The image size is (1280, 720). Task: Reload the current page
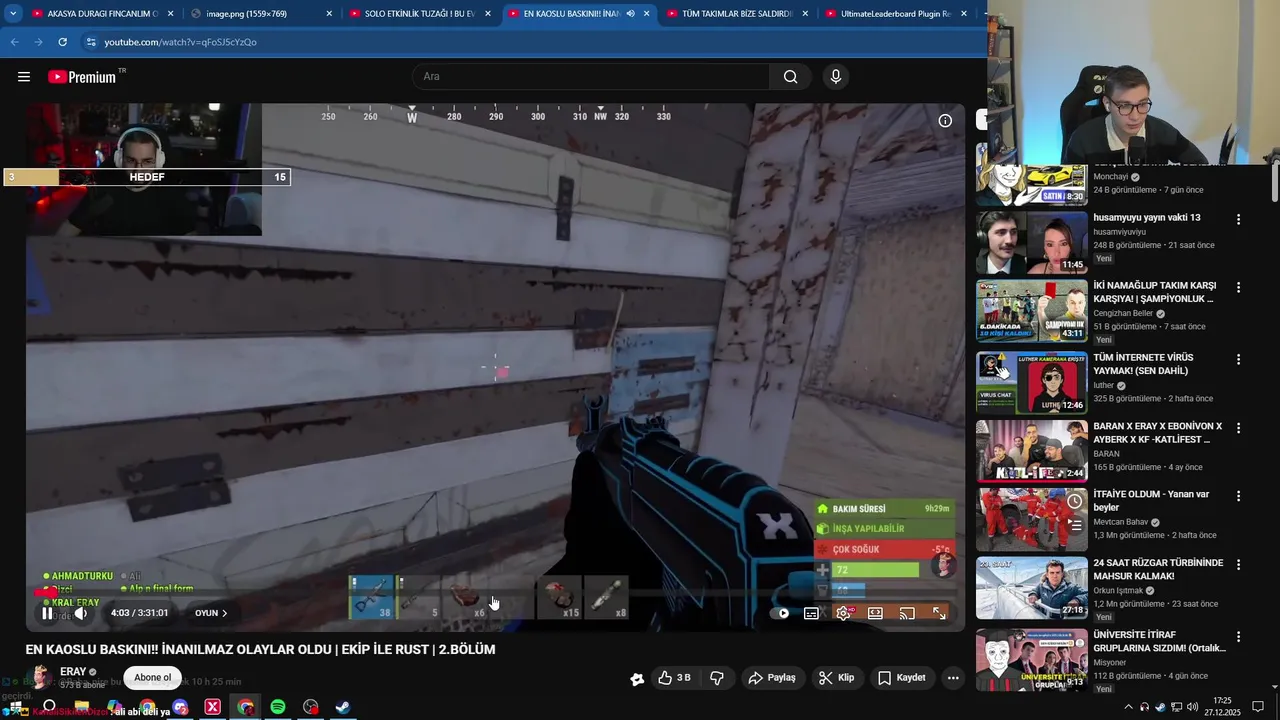click(62, 42)
